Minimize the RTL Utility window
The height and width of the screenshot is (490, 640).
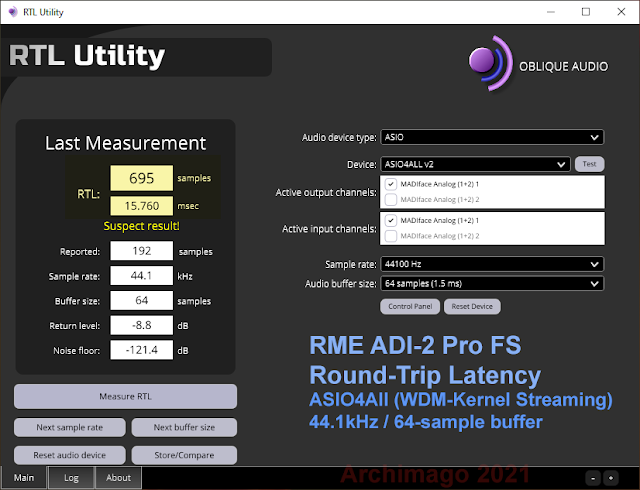click(x=551, y=12)
